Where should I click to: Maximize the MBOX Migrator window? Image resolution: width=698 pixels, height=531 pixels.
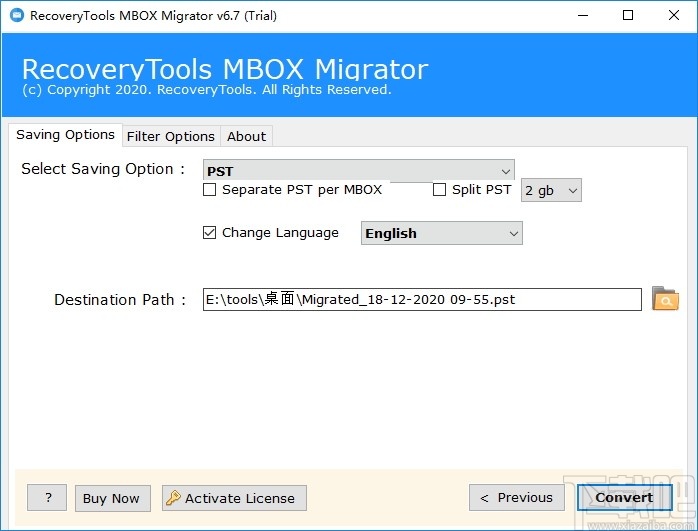coord(628,16)
